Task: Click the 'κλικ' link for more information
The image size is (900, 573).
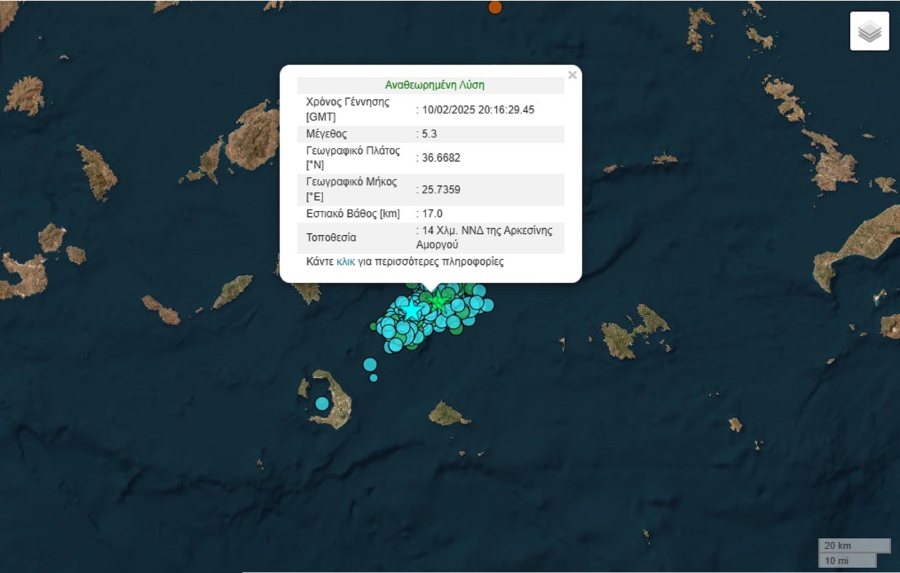Action: coord(345,262)
